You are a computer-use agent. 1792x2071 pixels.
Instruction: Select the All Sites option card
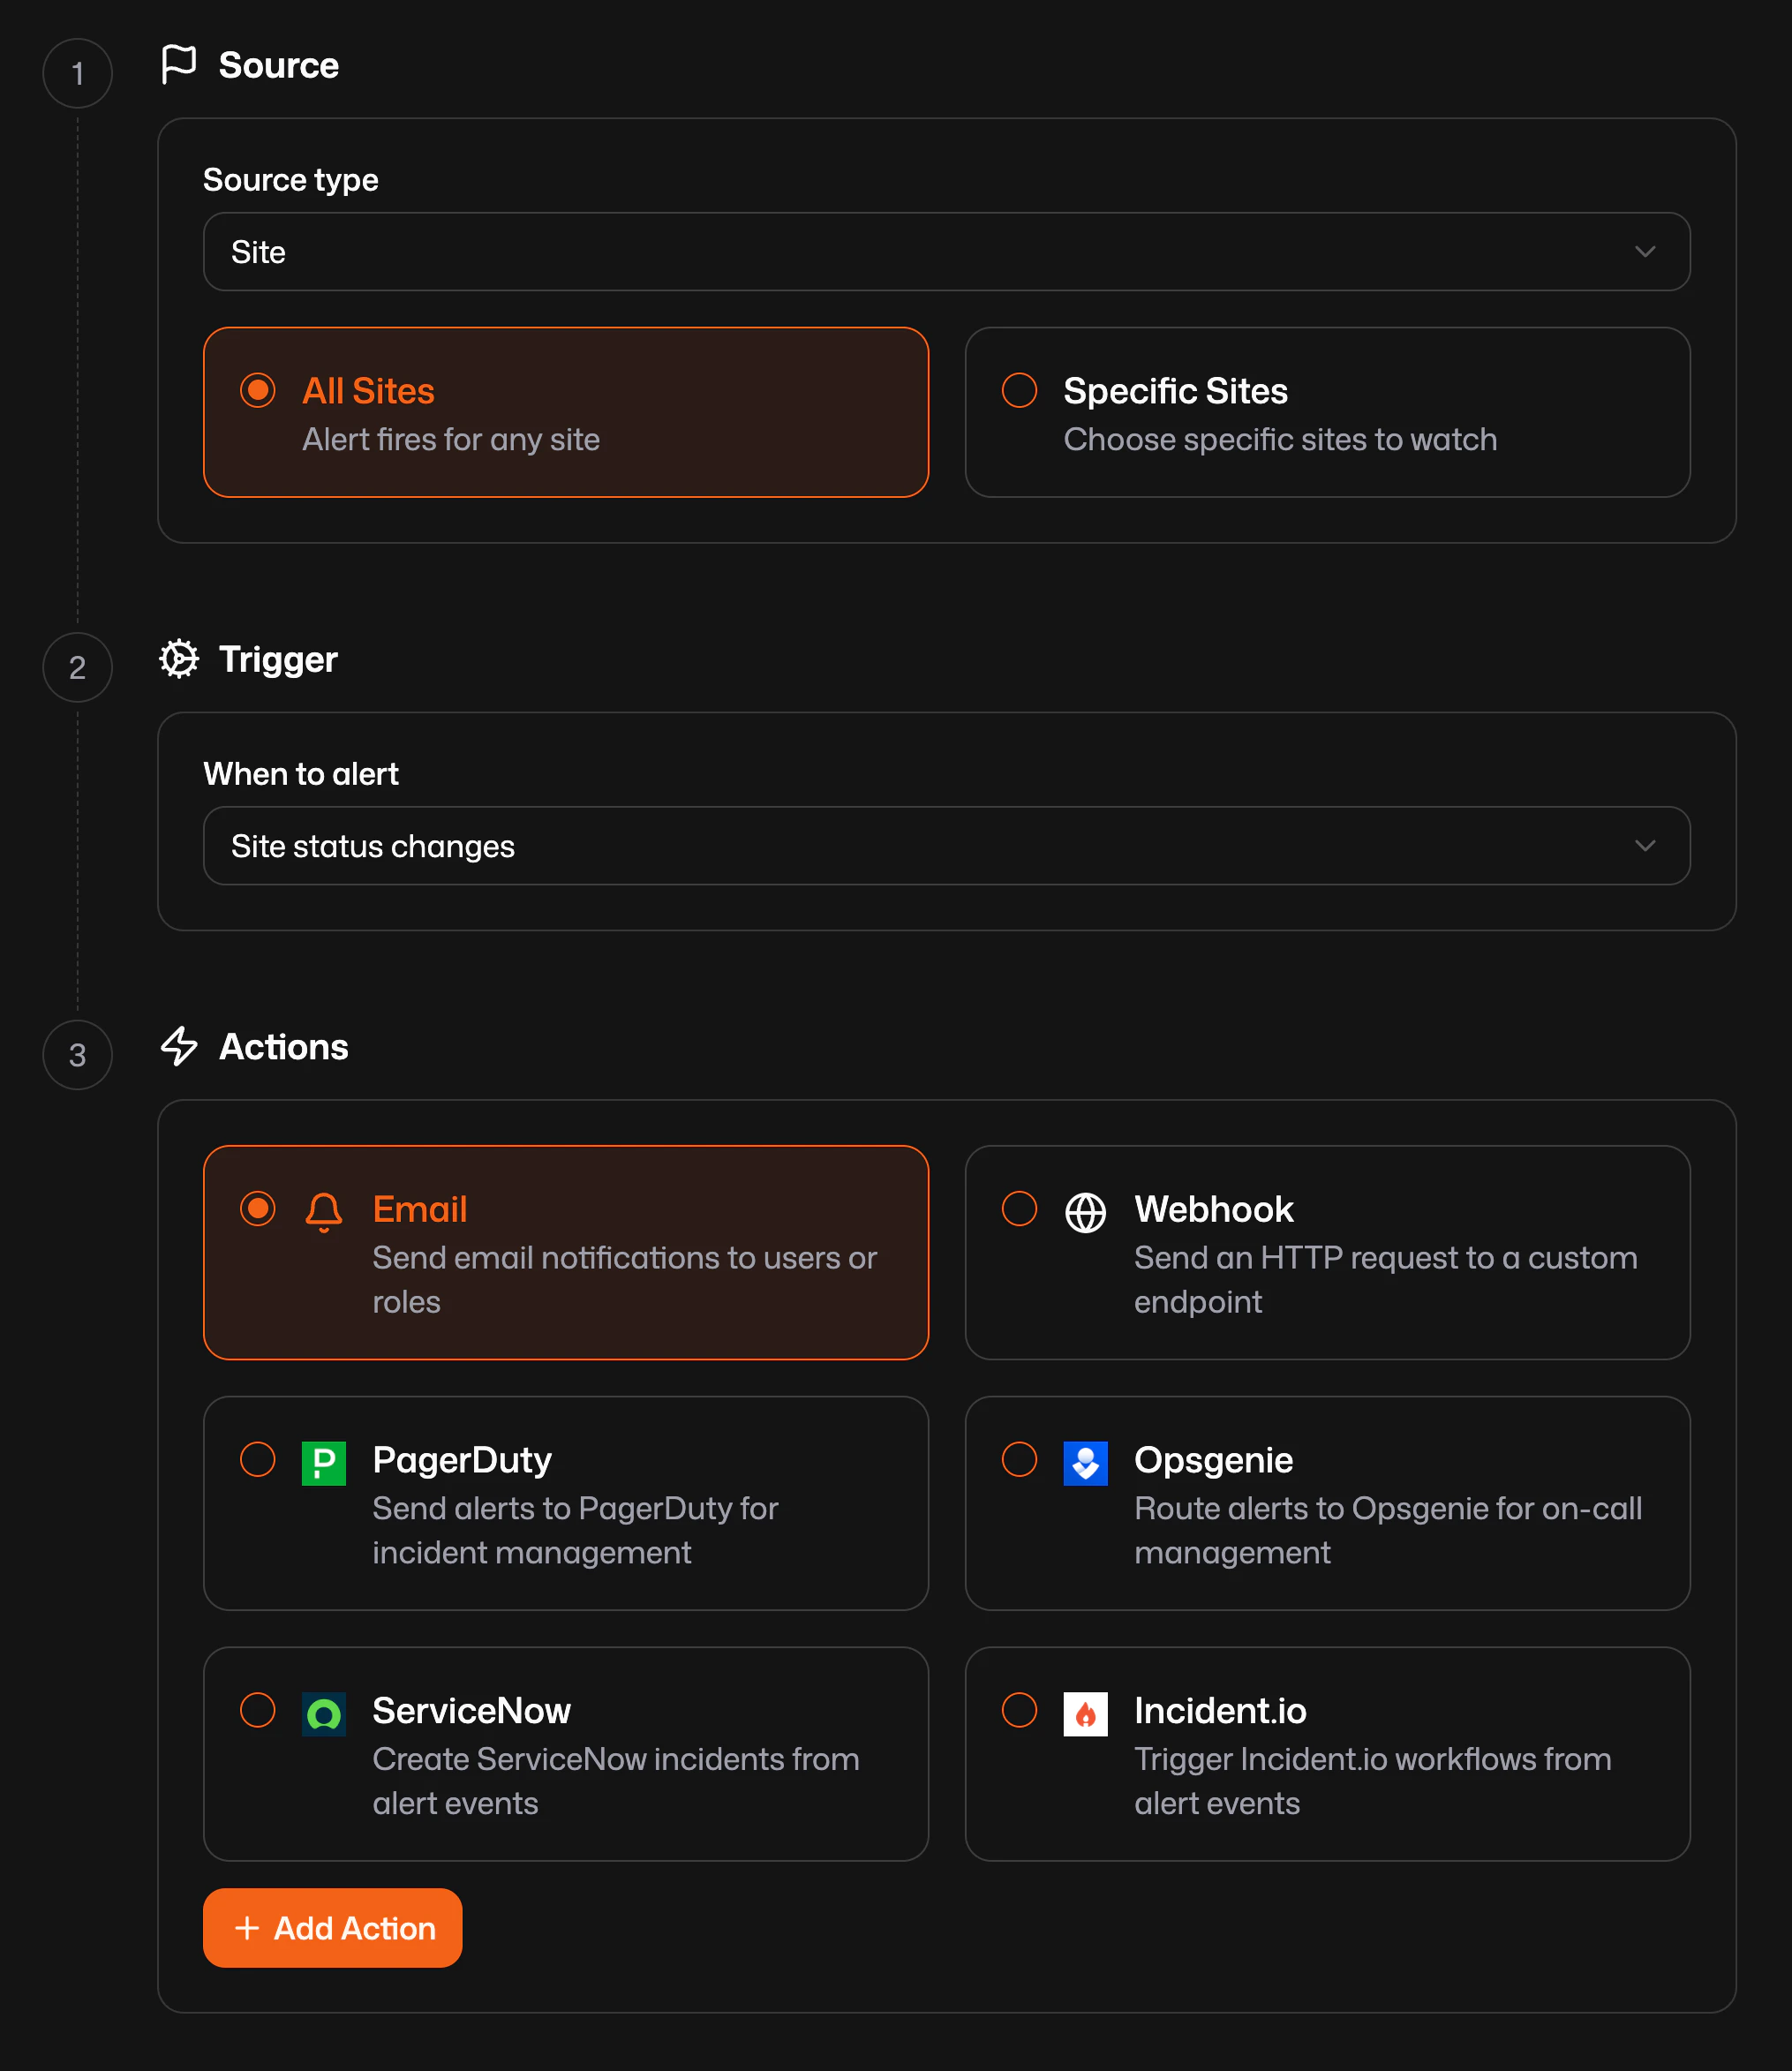tap(566, 412)
